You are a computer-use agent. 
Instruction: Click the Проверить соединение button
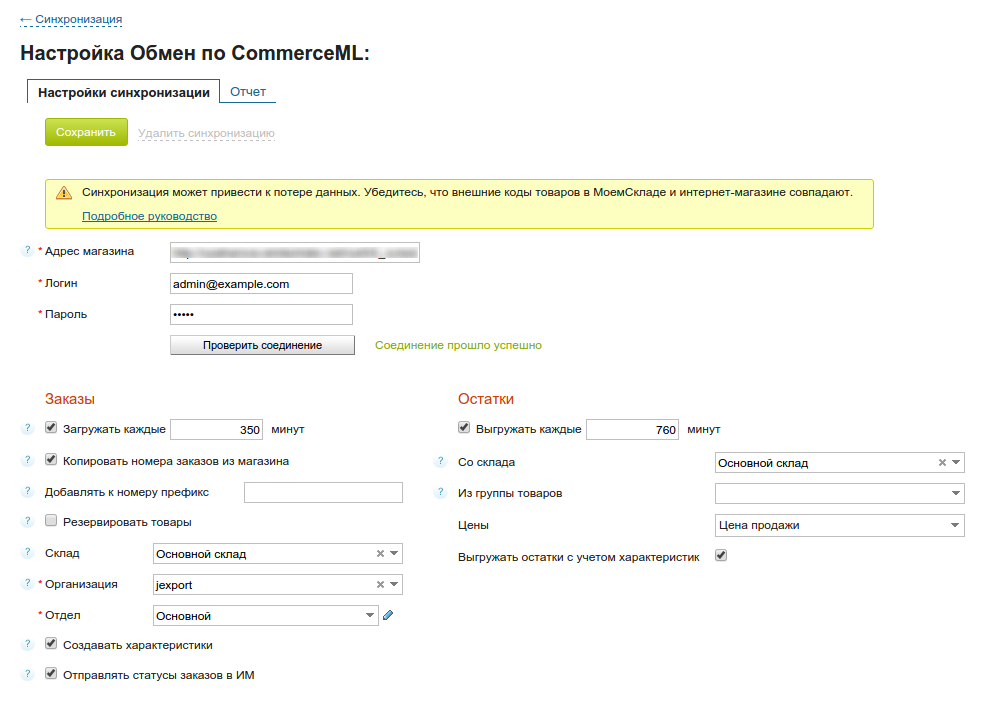[x=262, y=345]
